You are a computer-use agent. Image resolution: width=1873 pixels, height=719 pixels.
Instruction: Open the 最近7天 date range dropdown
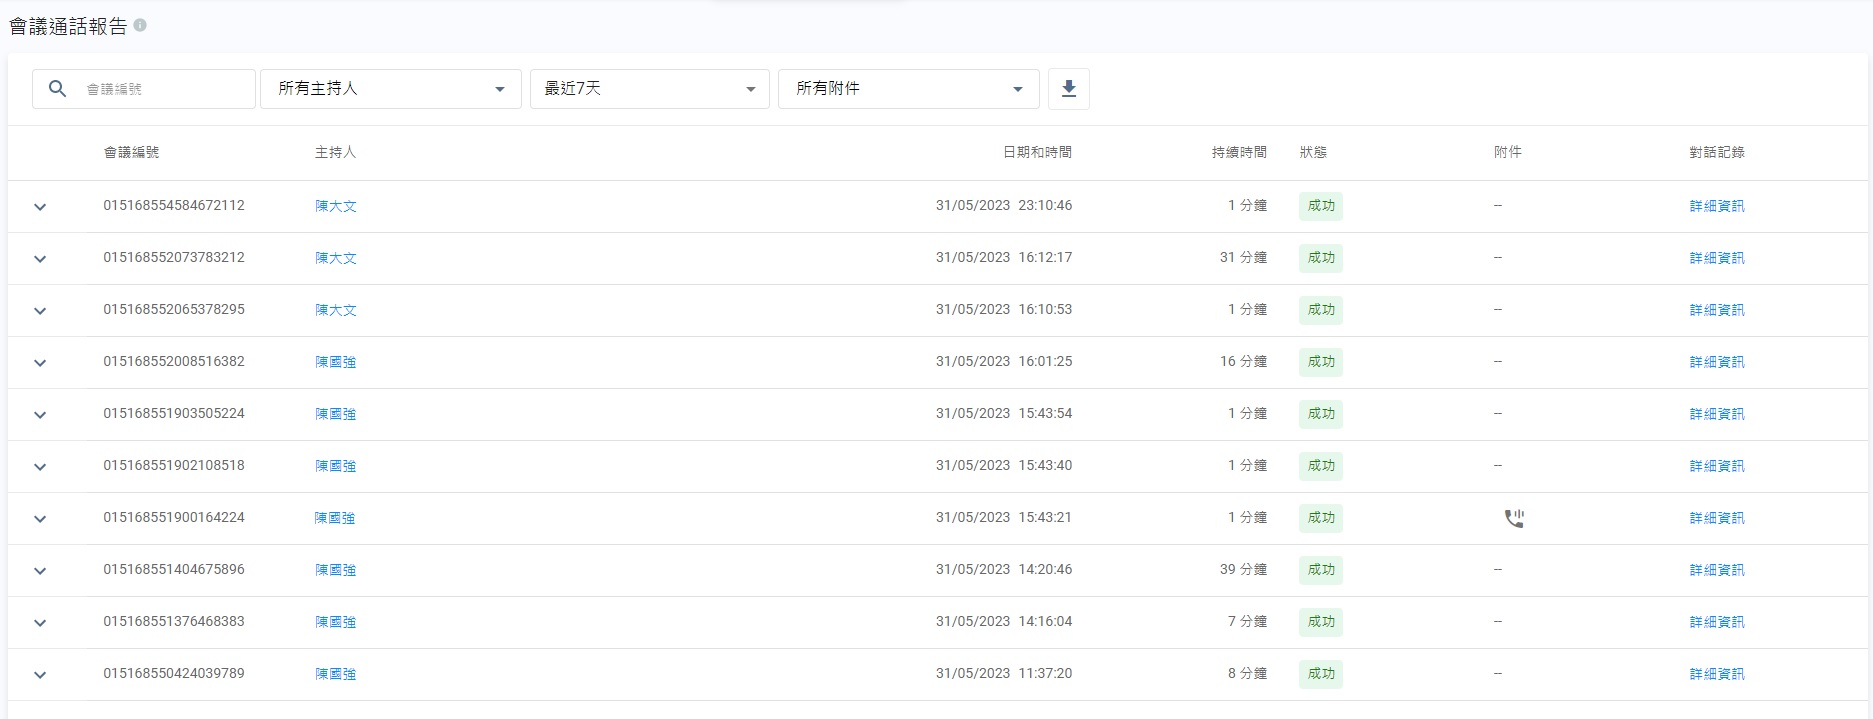[x=649, y=89]
